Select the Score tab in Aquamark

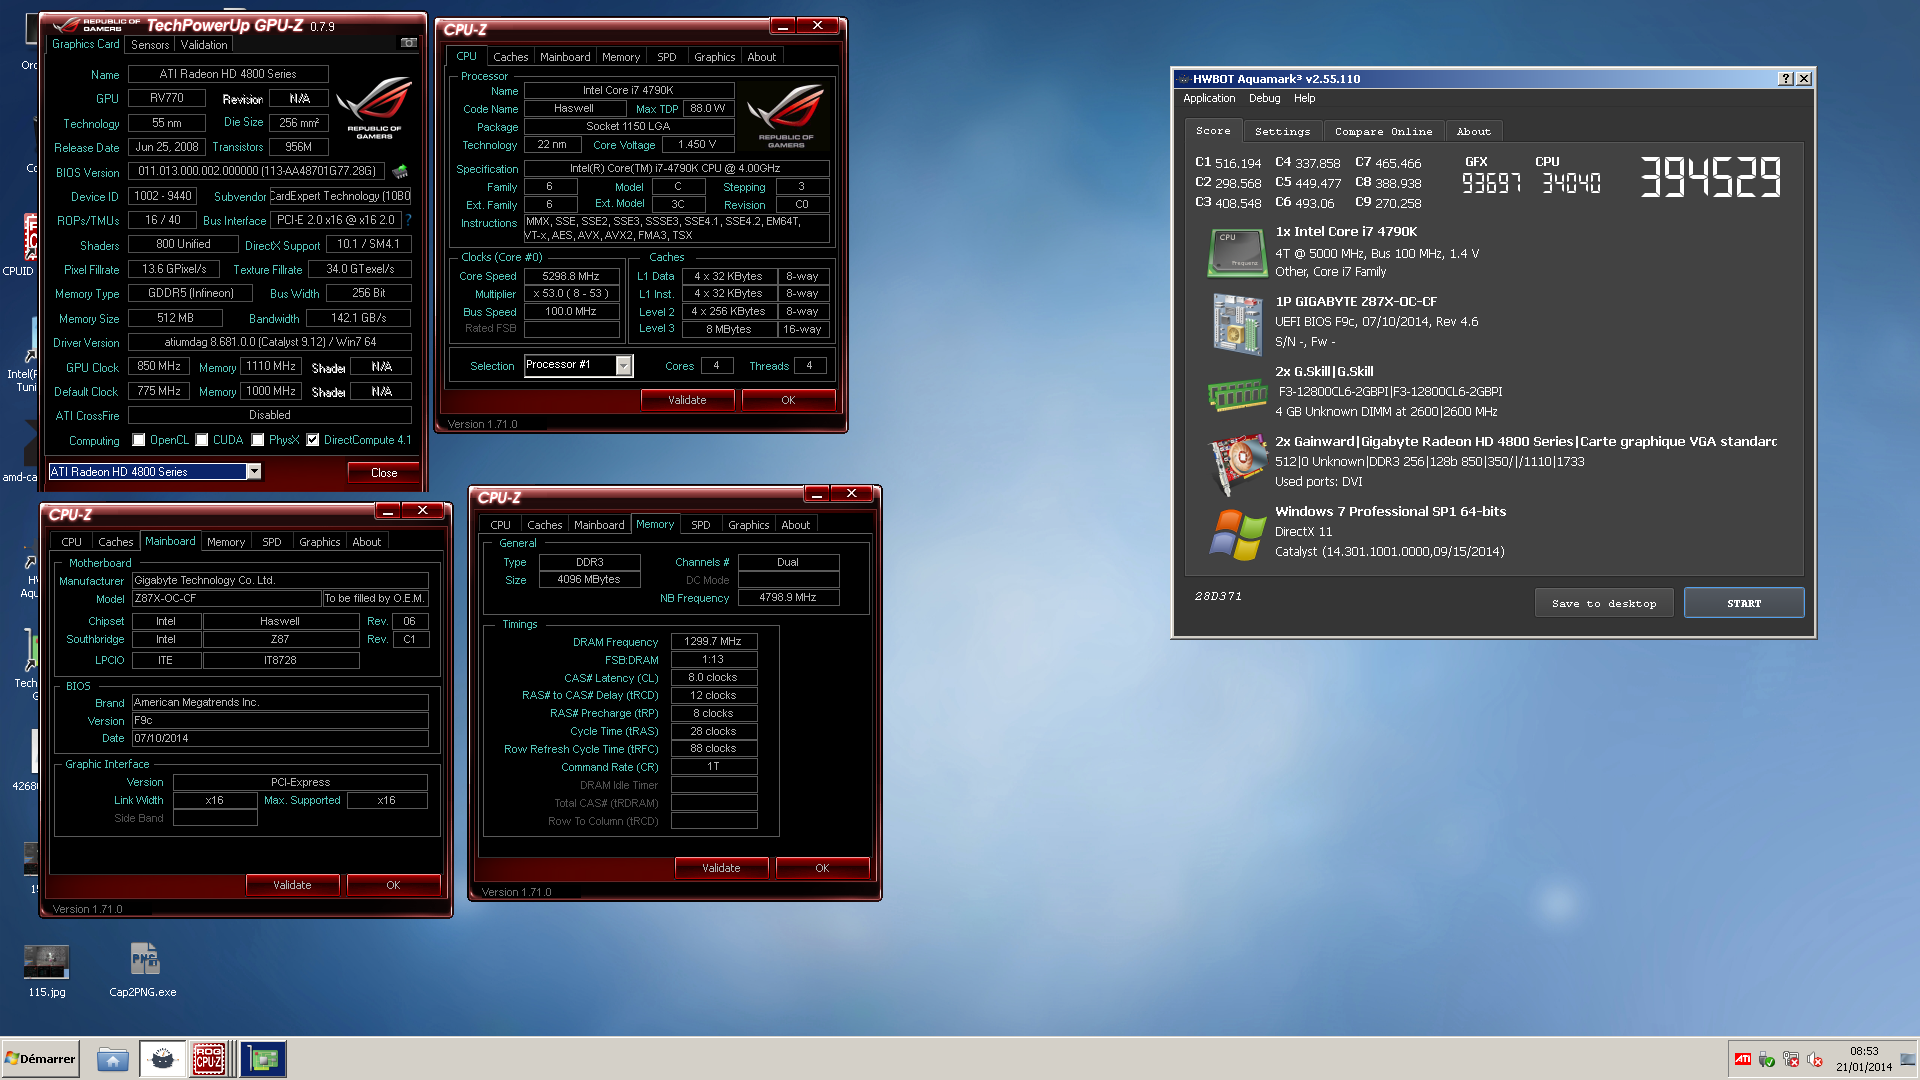(x=1213, y=130)
